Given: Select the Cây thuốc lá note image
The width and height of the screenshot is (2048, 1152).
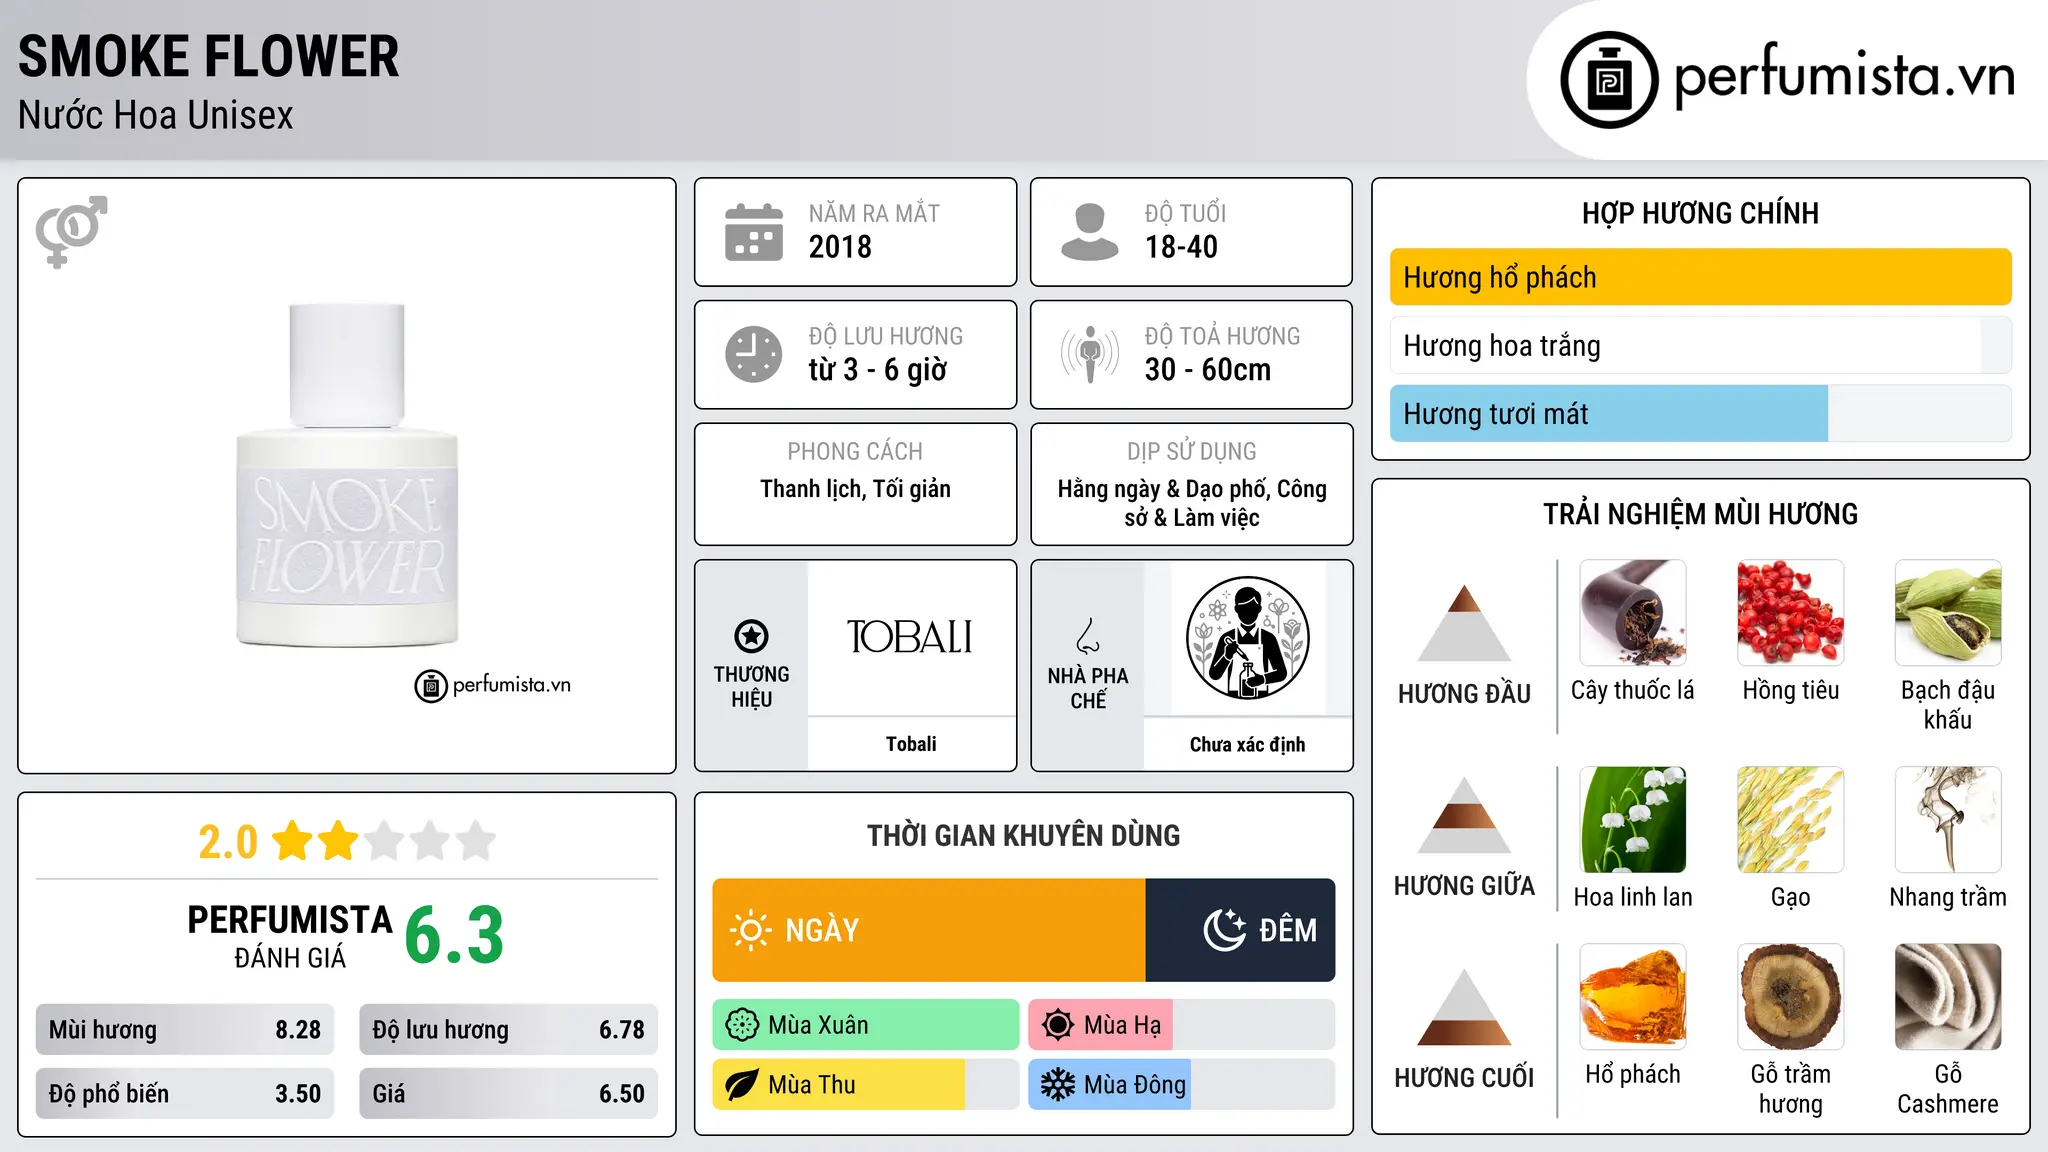Looking at the screenshot, I should pos(1633,613).
